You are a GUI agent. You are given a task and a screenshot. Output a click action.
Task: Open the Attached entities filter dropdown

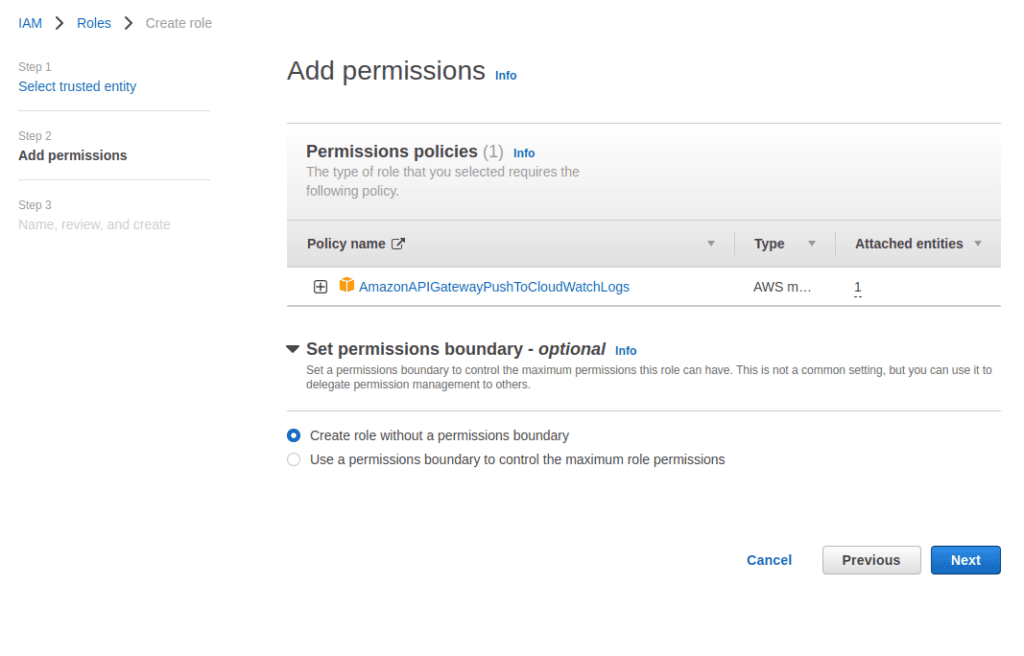point(978,243)
